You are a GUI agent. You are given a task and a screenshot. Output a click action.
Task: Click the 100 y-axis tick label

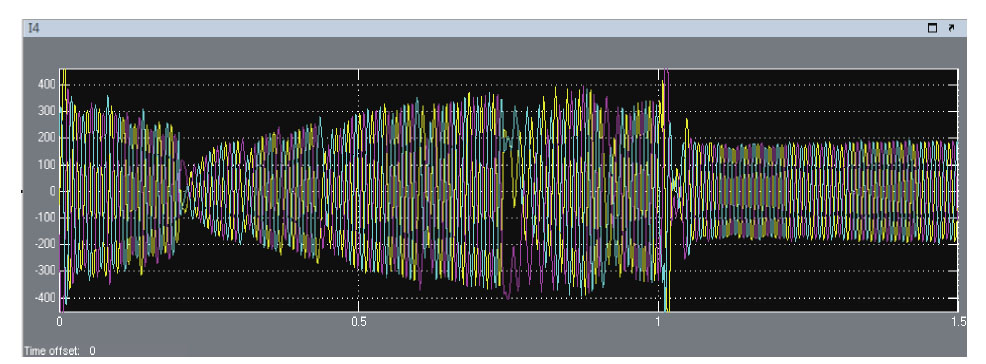[47, 165]
